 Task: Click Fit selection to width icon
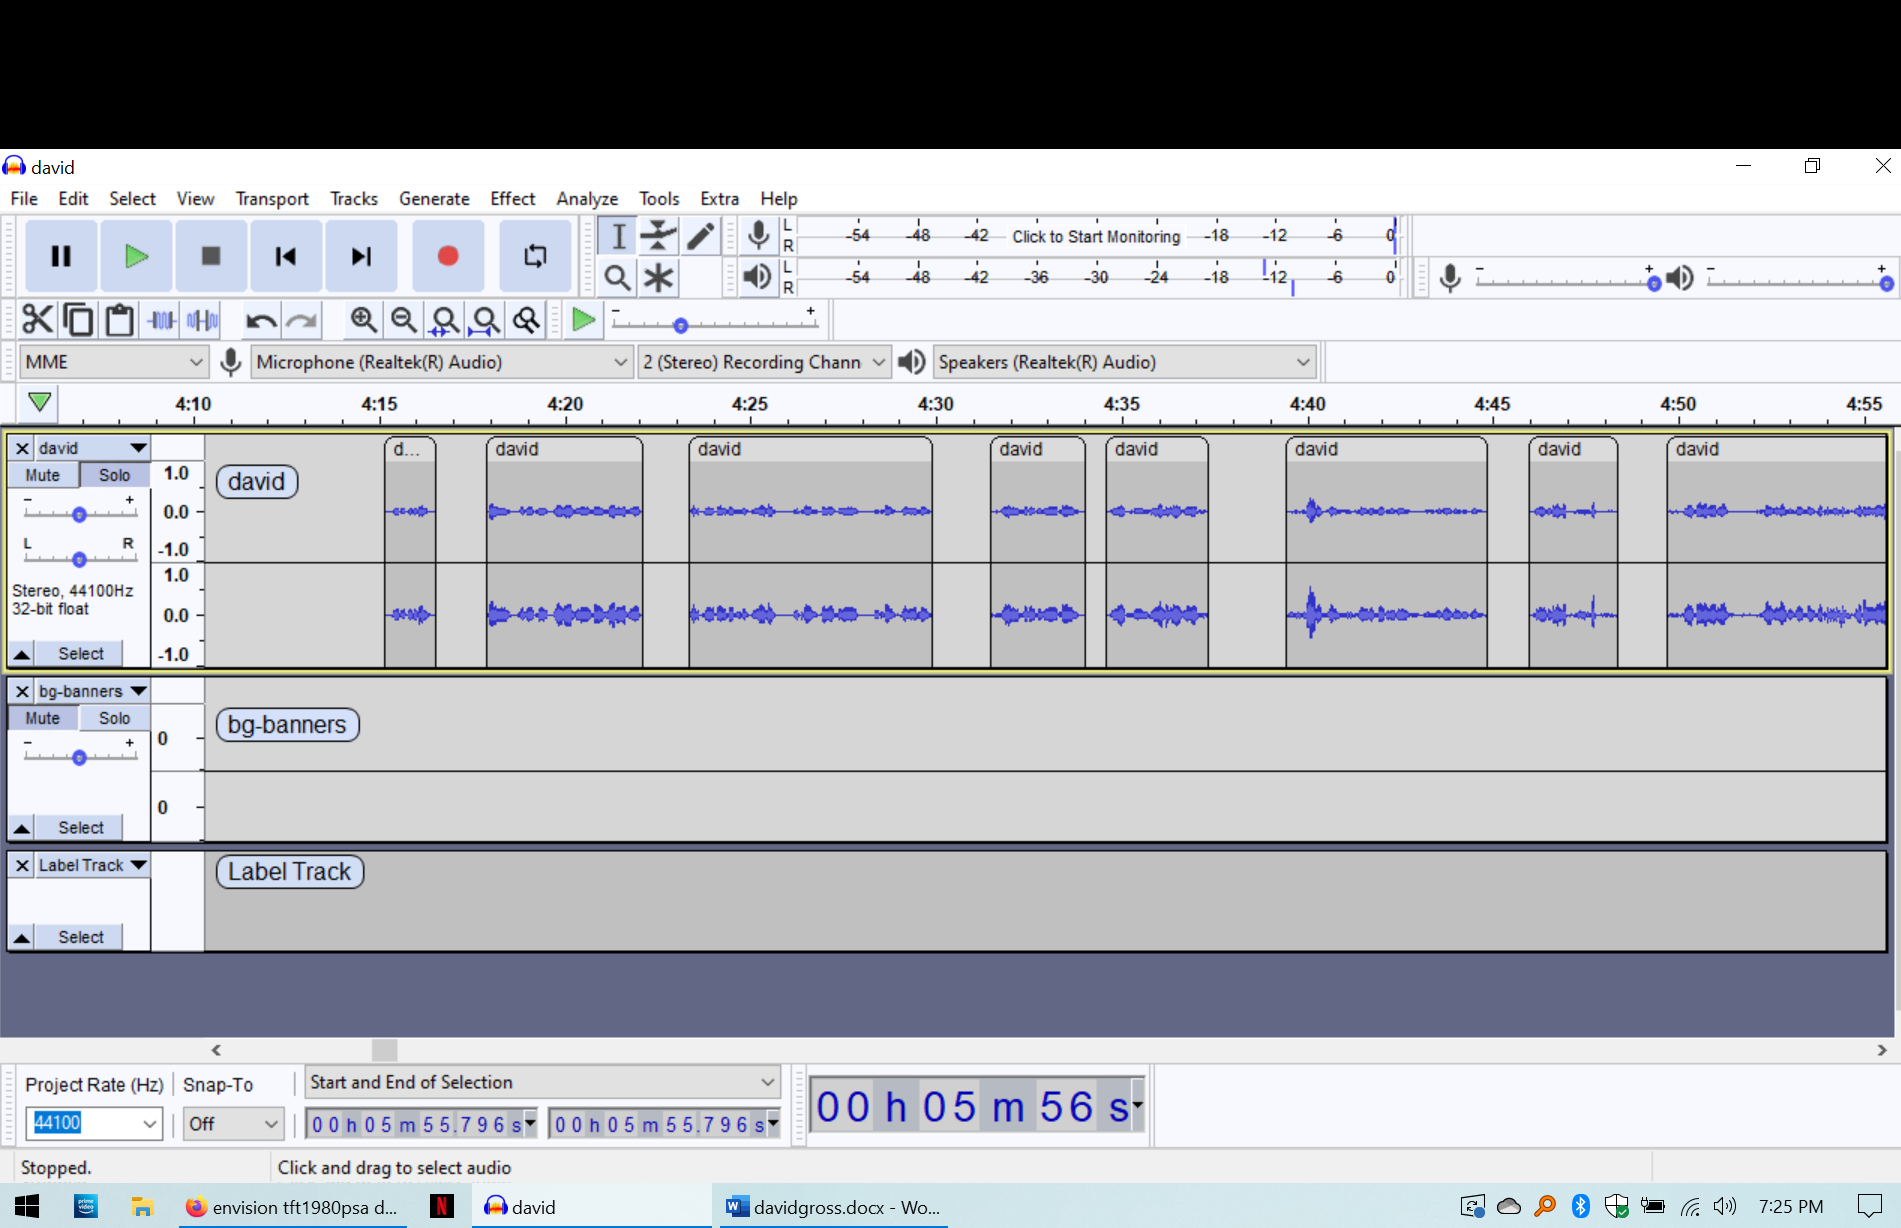pyautogui.click(x=445, y=320)
